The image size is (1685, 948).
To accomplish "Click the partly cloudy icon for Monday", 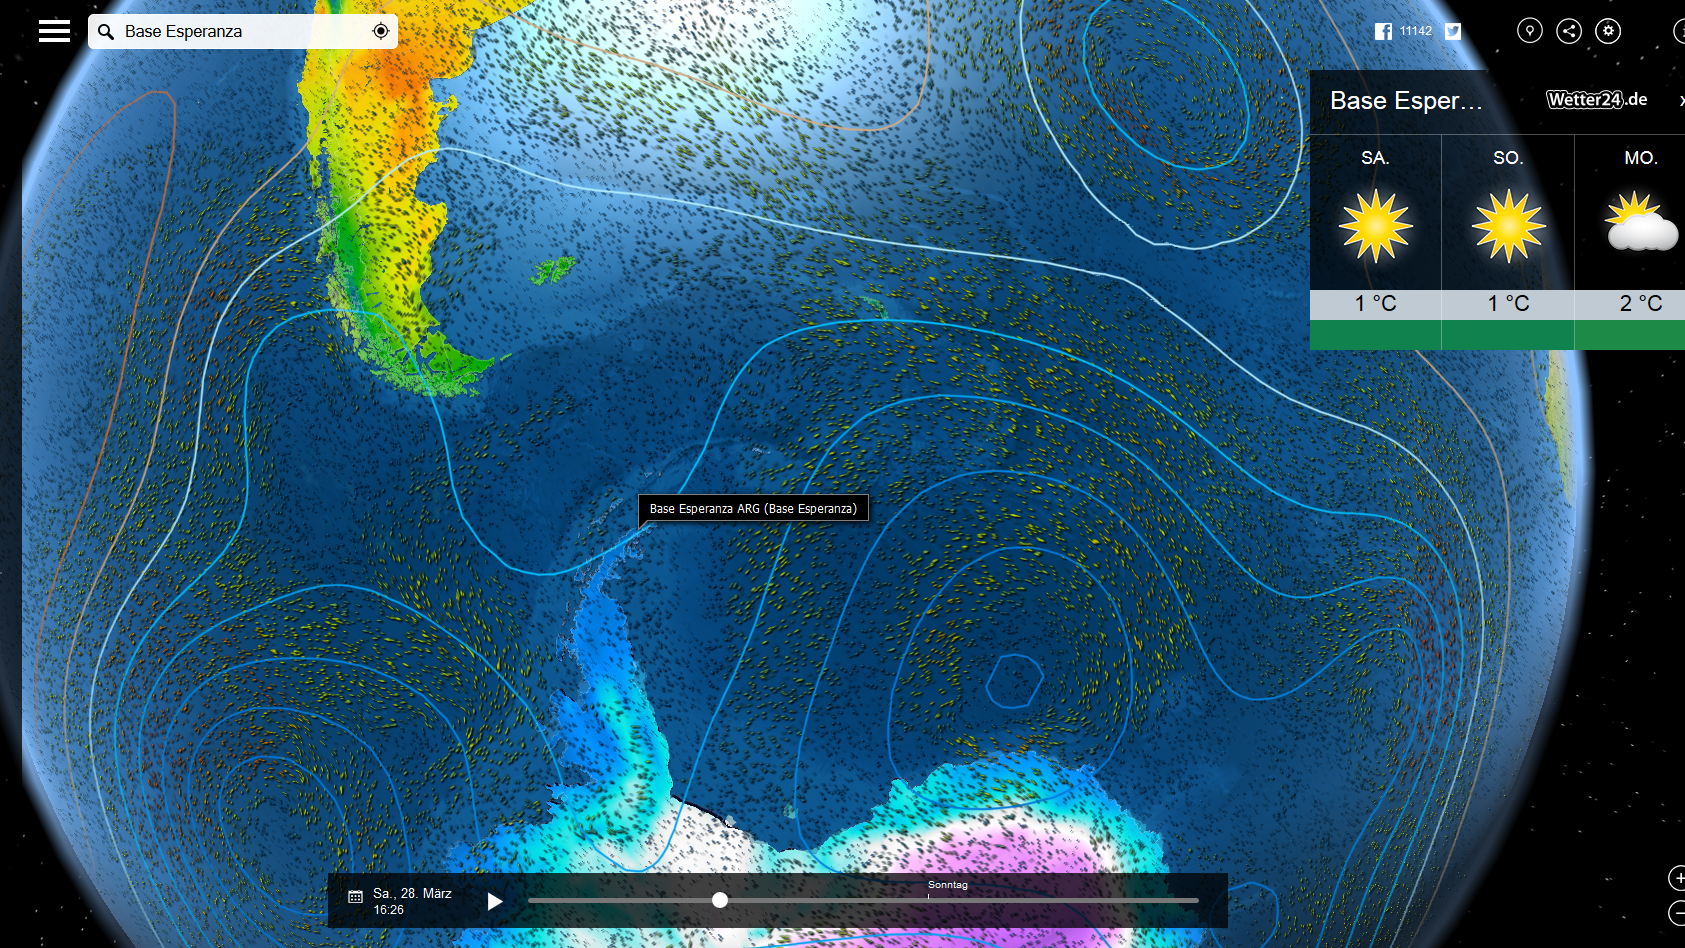I will coord(1641,222).
